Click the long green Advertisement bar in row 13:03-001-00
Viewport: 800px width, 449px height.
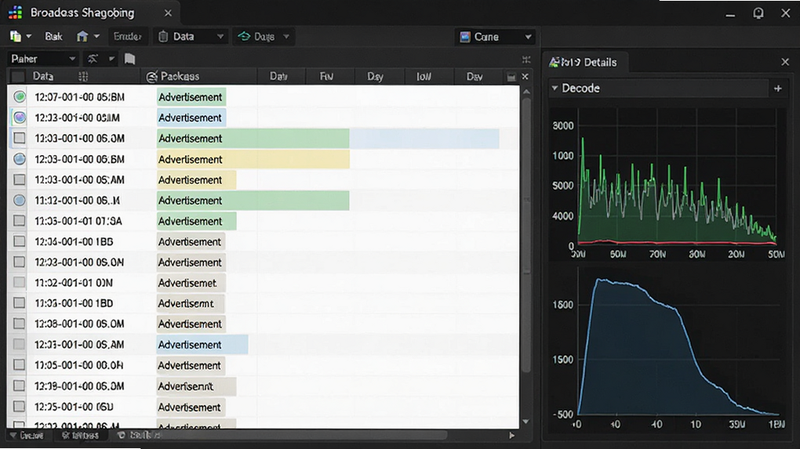pyautogui.click(x=253, y=138)
